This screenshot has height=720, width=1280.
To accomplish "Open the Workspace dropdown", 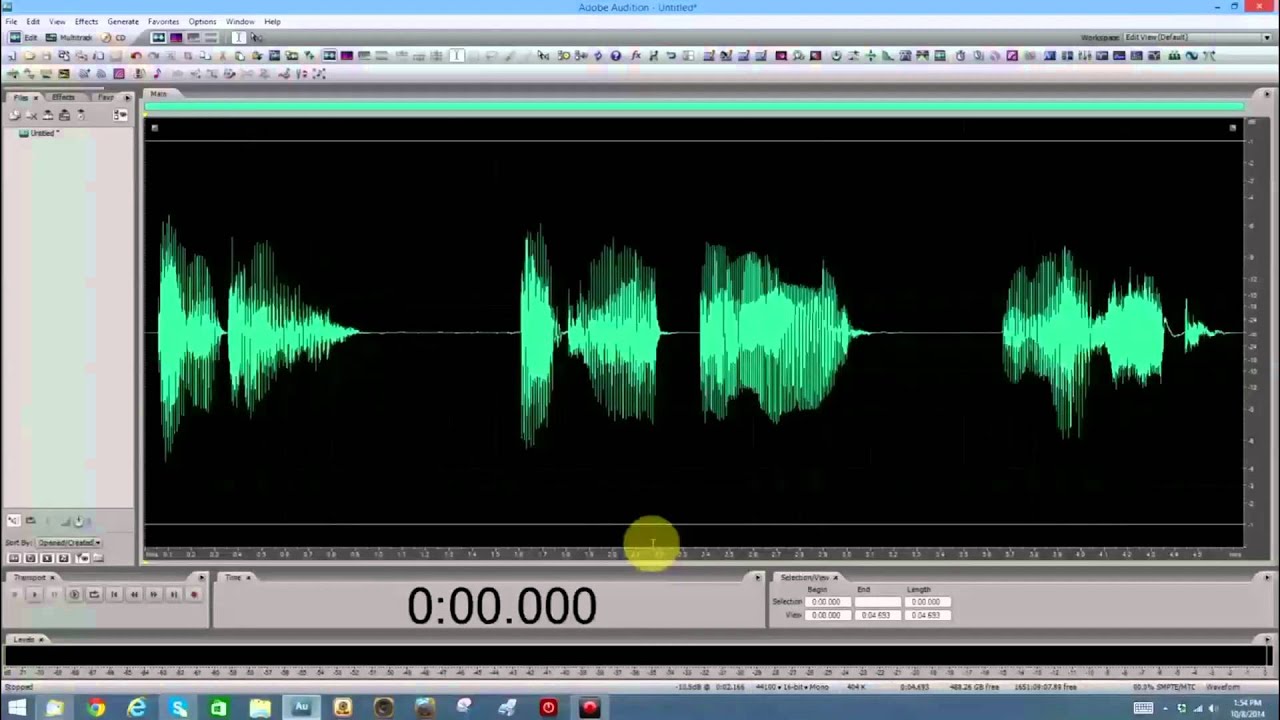I will [x=1196, y=37].
